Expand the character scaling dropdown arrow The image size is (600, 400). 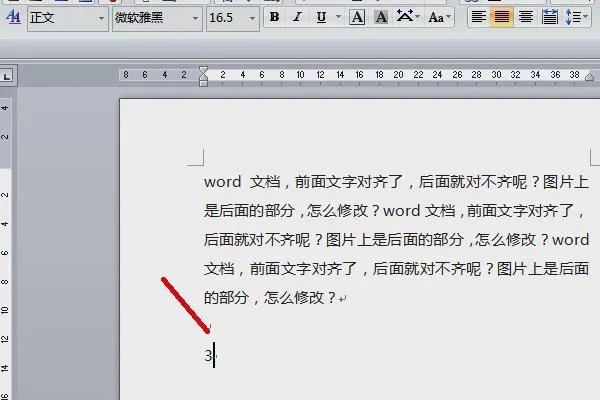pyautogui.click(x=417, y=17)
